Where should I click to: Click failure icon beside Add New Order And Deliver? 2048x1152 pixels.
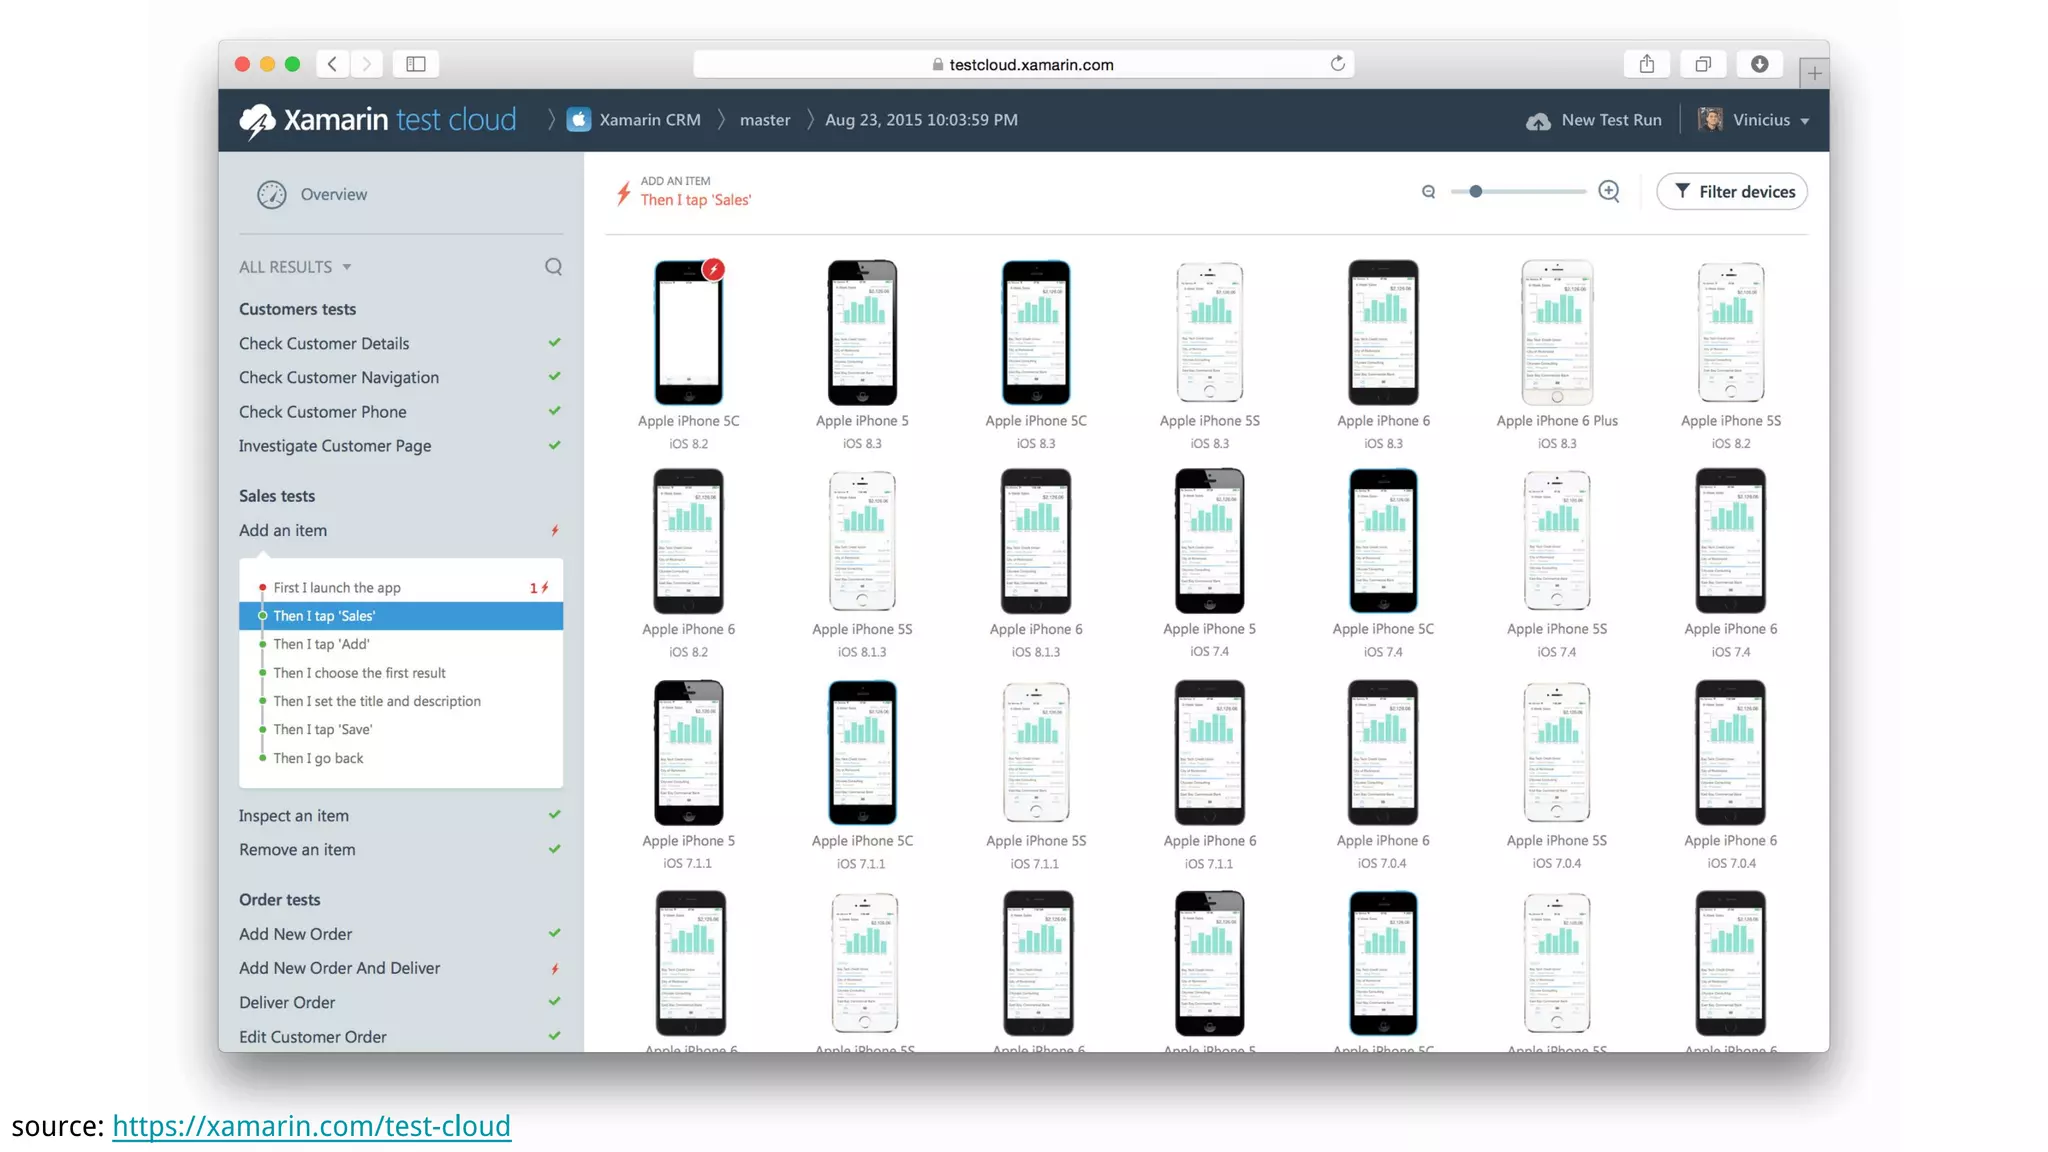554,969
